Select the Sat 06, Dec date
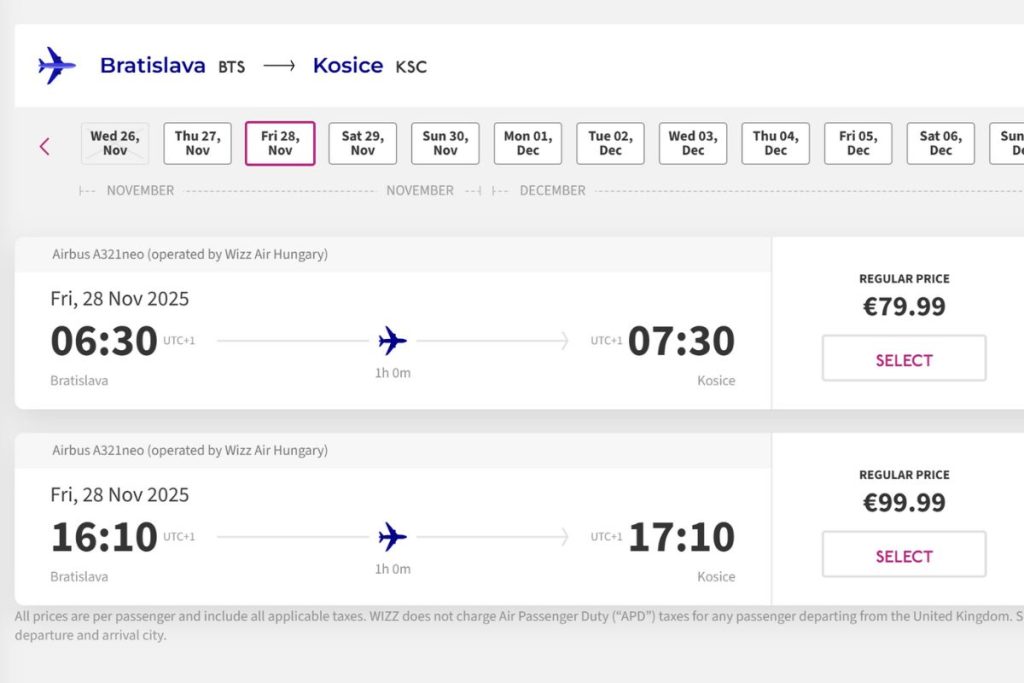This screenshot has width=1024, height=683. 940,143
